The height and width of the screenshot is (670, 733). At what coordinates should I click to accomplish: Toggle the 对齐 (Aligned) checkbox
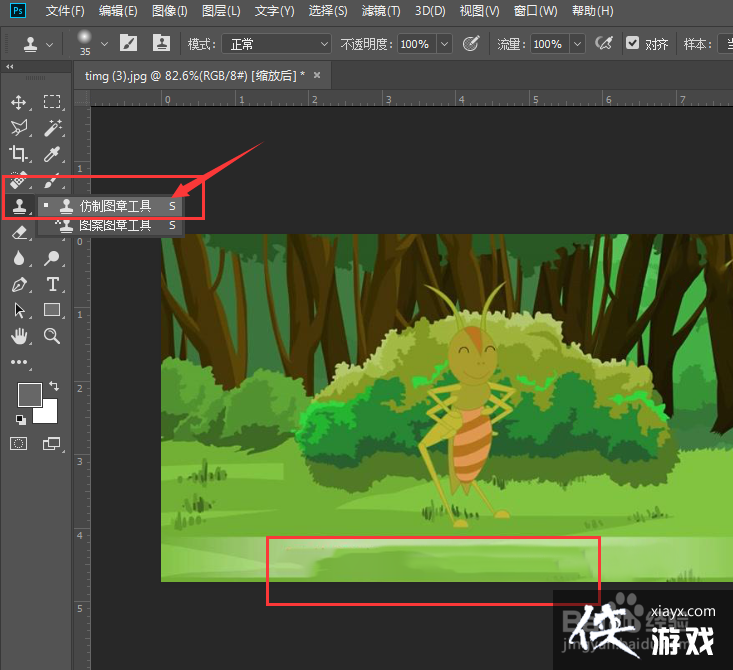coord(632,44)
